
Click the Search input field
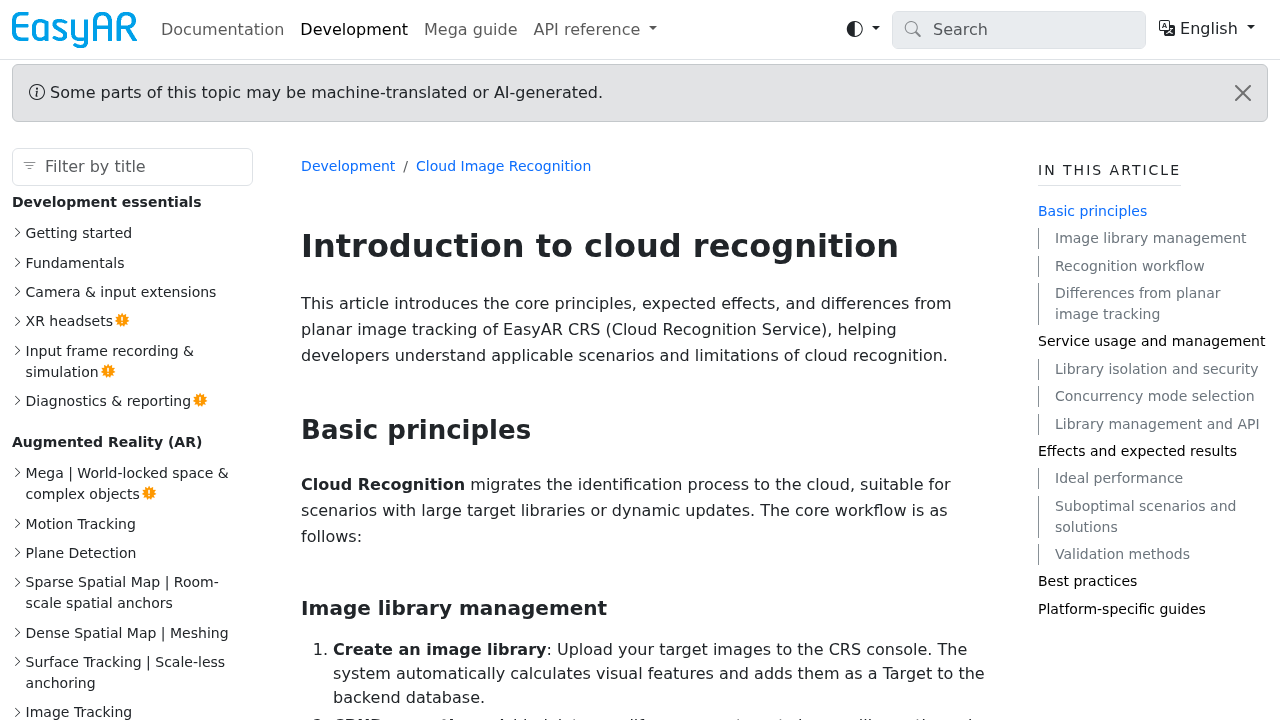(x=1019, y=29)
